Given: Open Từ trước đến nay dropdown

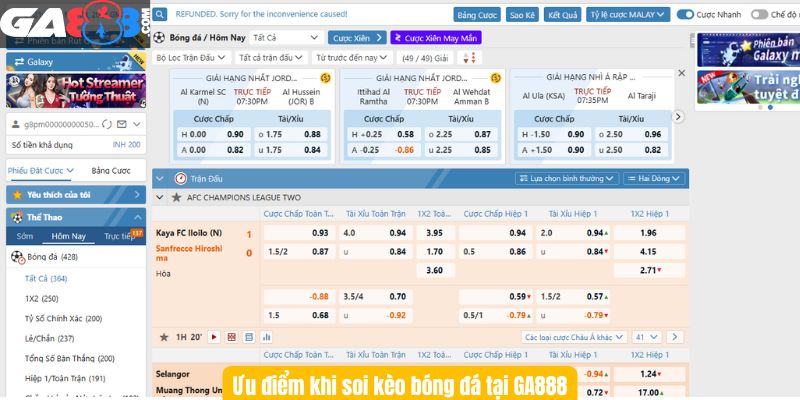Looking at the screenshot, I should tap(352, 58).
